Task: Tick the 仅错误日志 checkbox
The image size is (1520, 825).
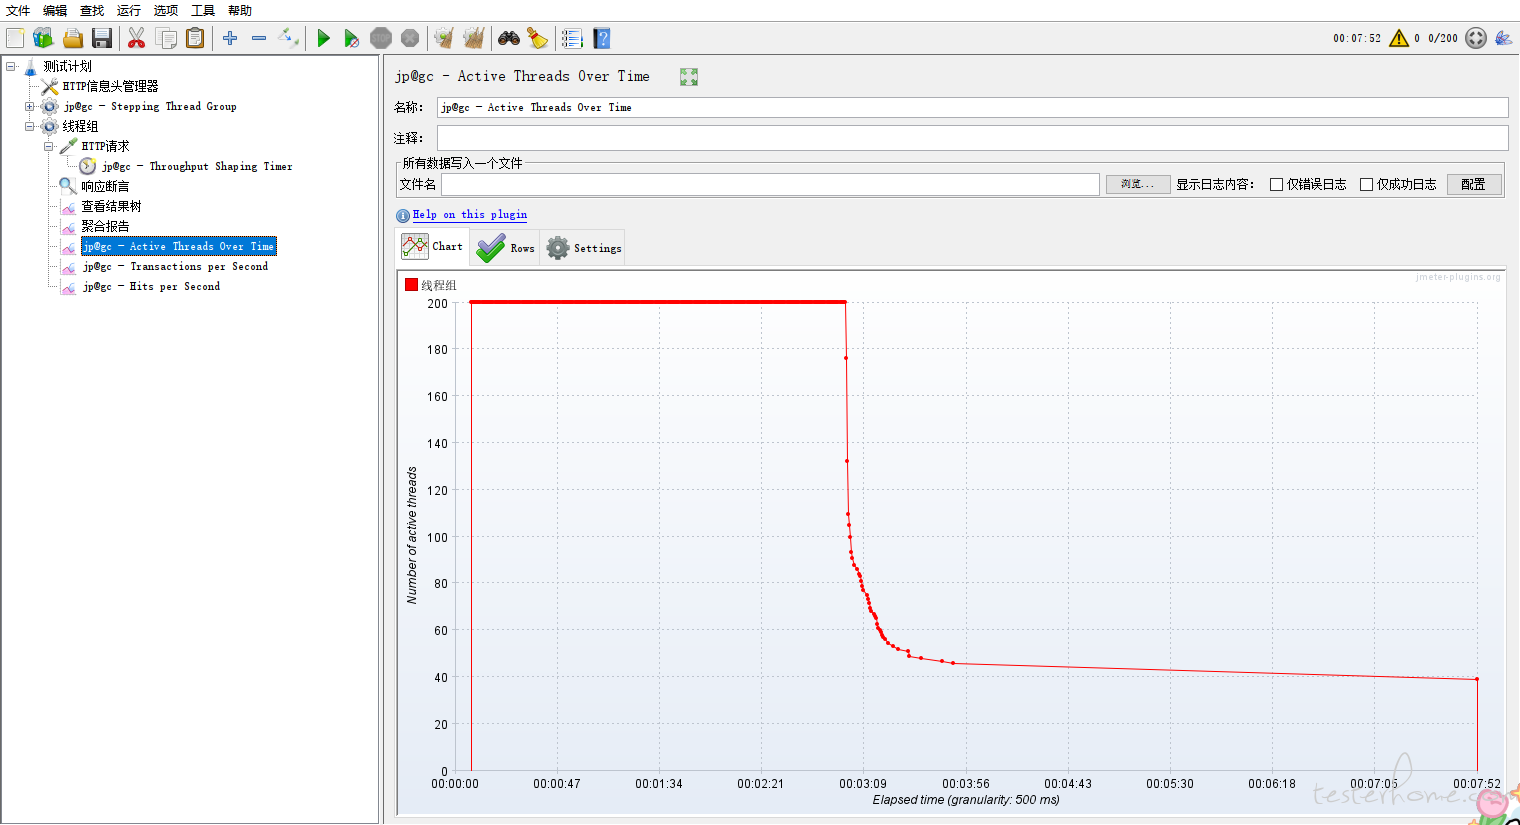Action: 1276,184
